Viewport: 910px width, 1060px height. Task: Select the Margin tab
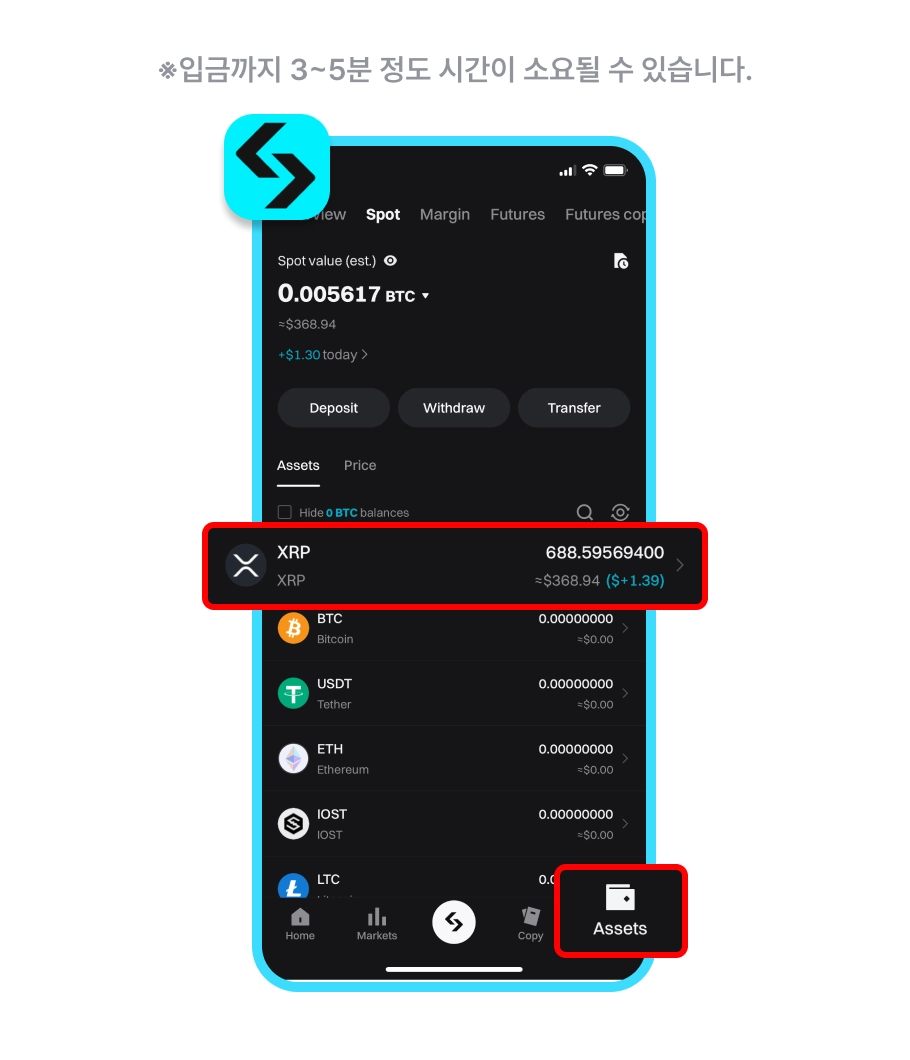pos(445,214)
